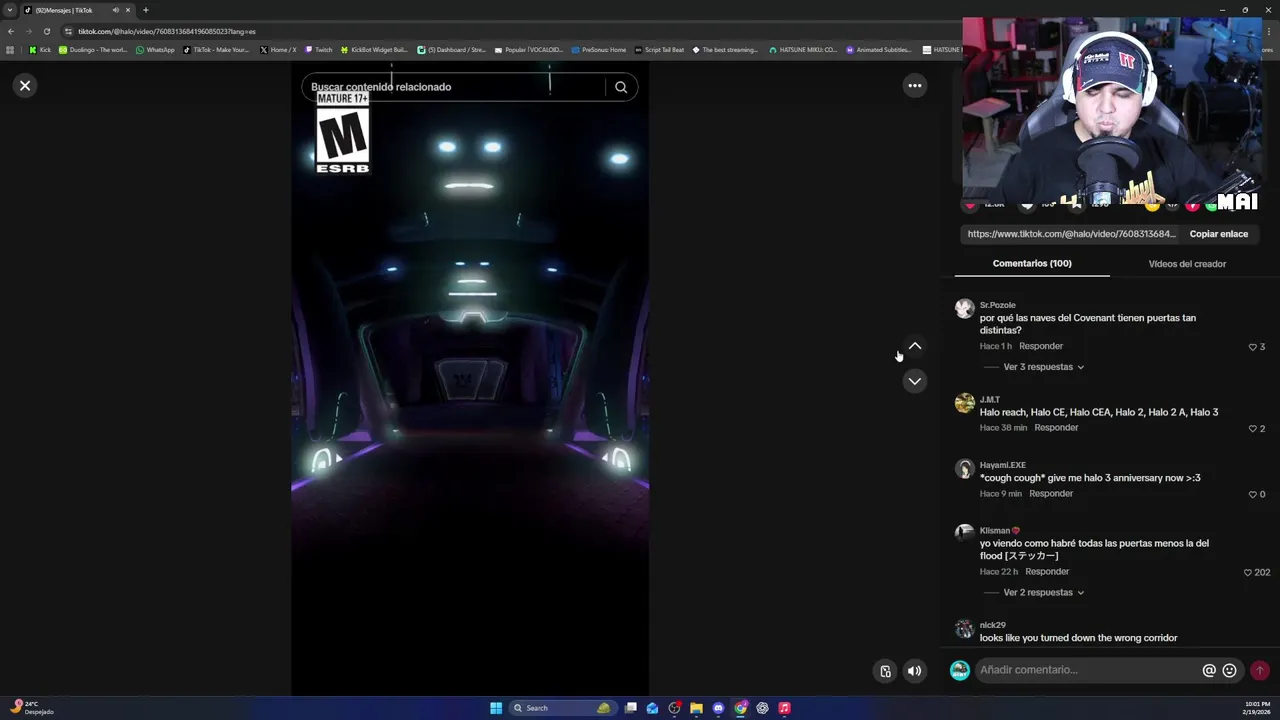Open the WhatsApp bookmark
Image resolution: width=1280 pixels, height=720 pixels.
155,50
